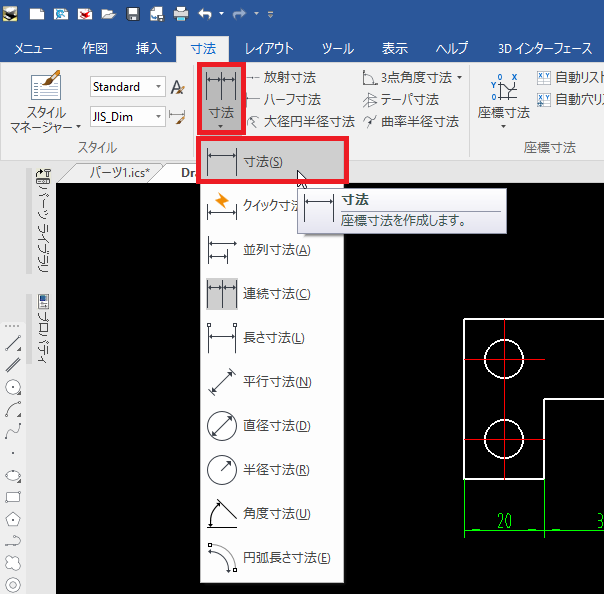
Task: Open the レイアウト ribbon tab
Action: (x=269, y=48)
